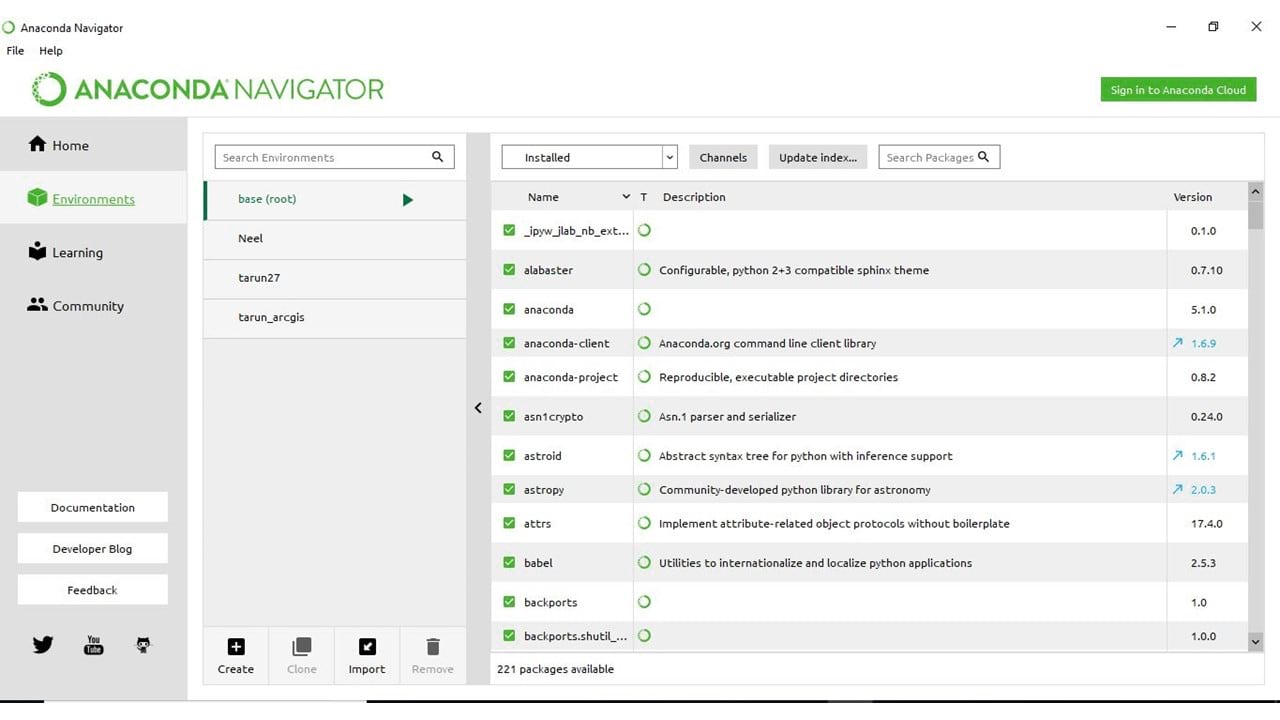Open the Learning section

pos(75,252)
